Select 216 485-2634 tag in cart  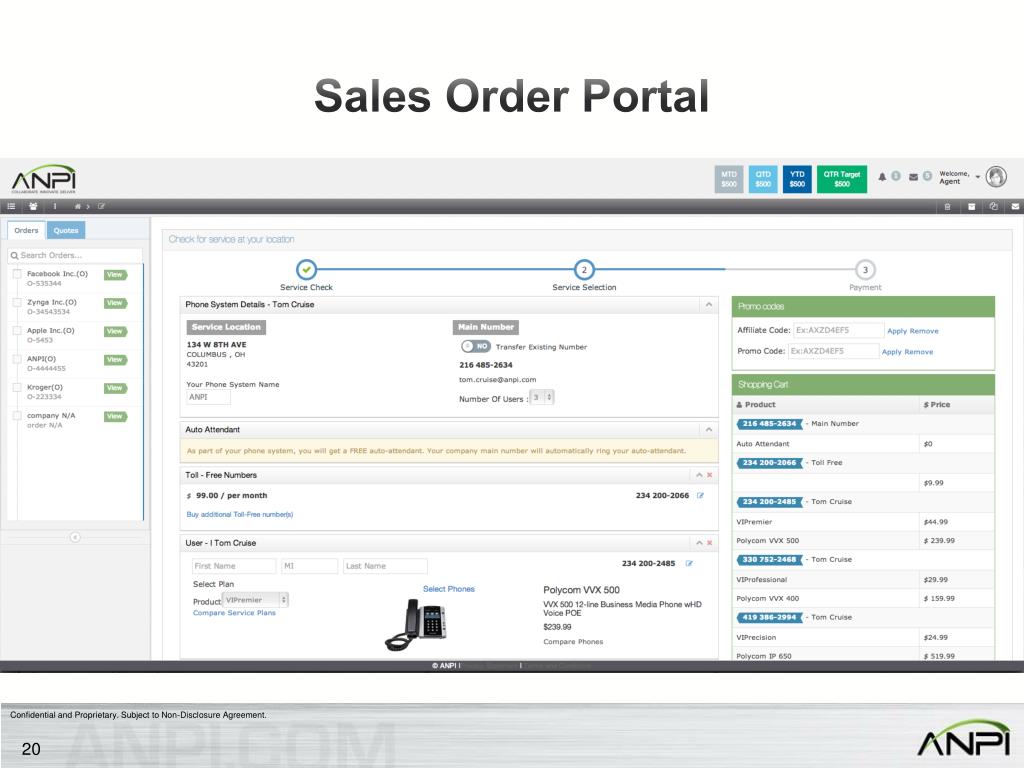(769, 424)
